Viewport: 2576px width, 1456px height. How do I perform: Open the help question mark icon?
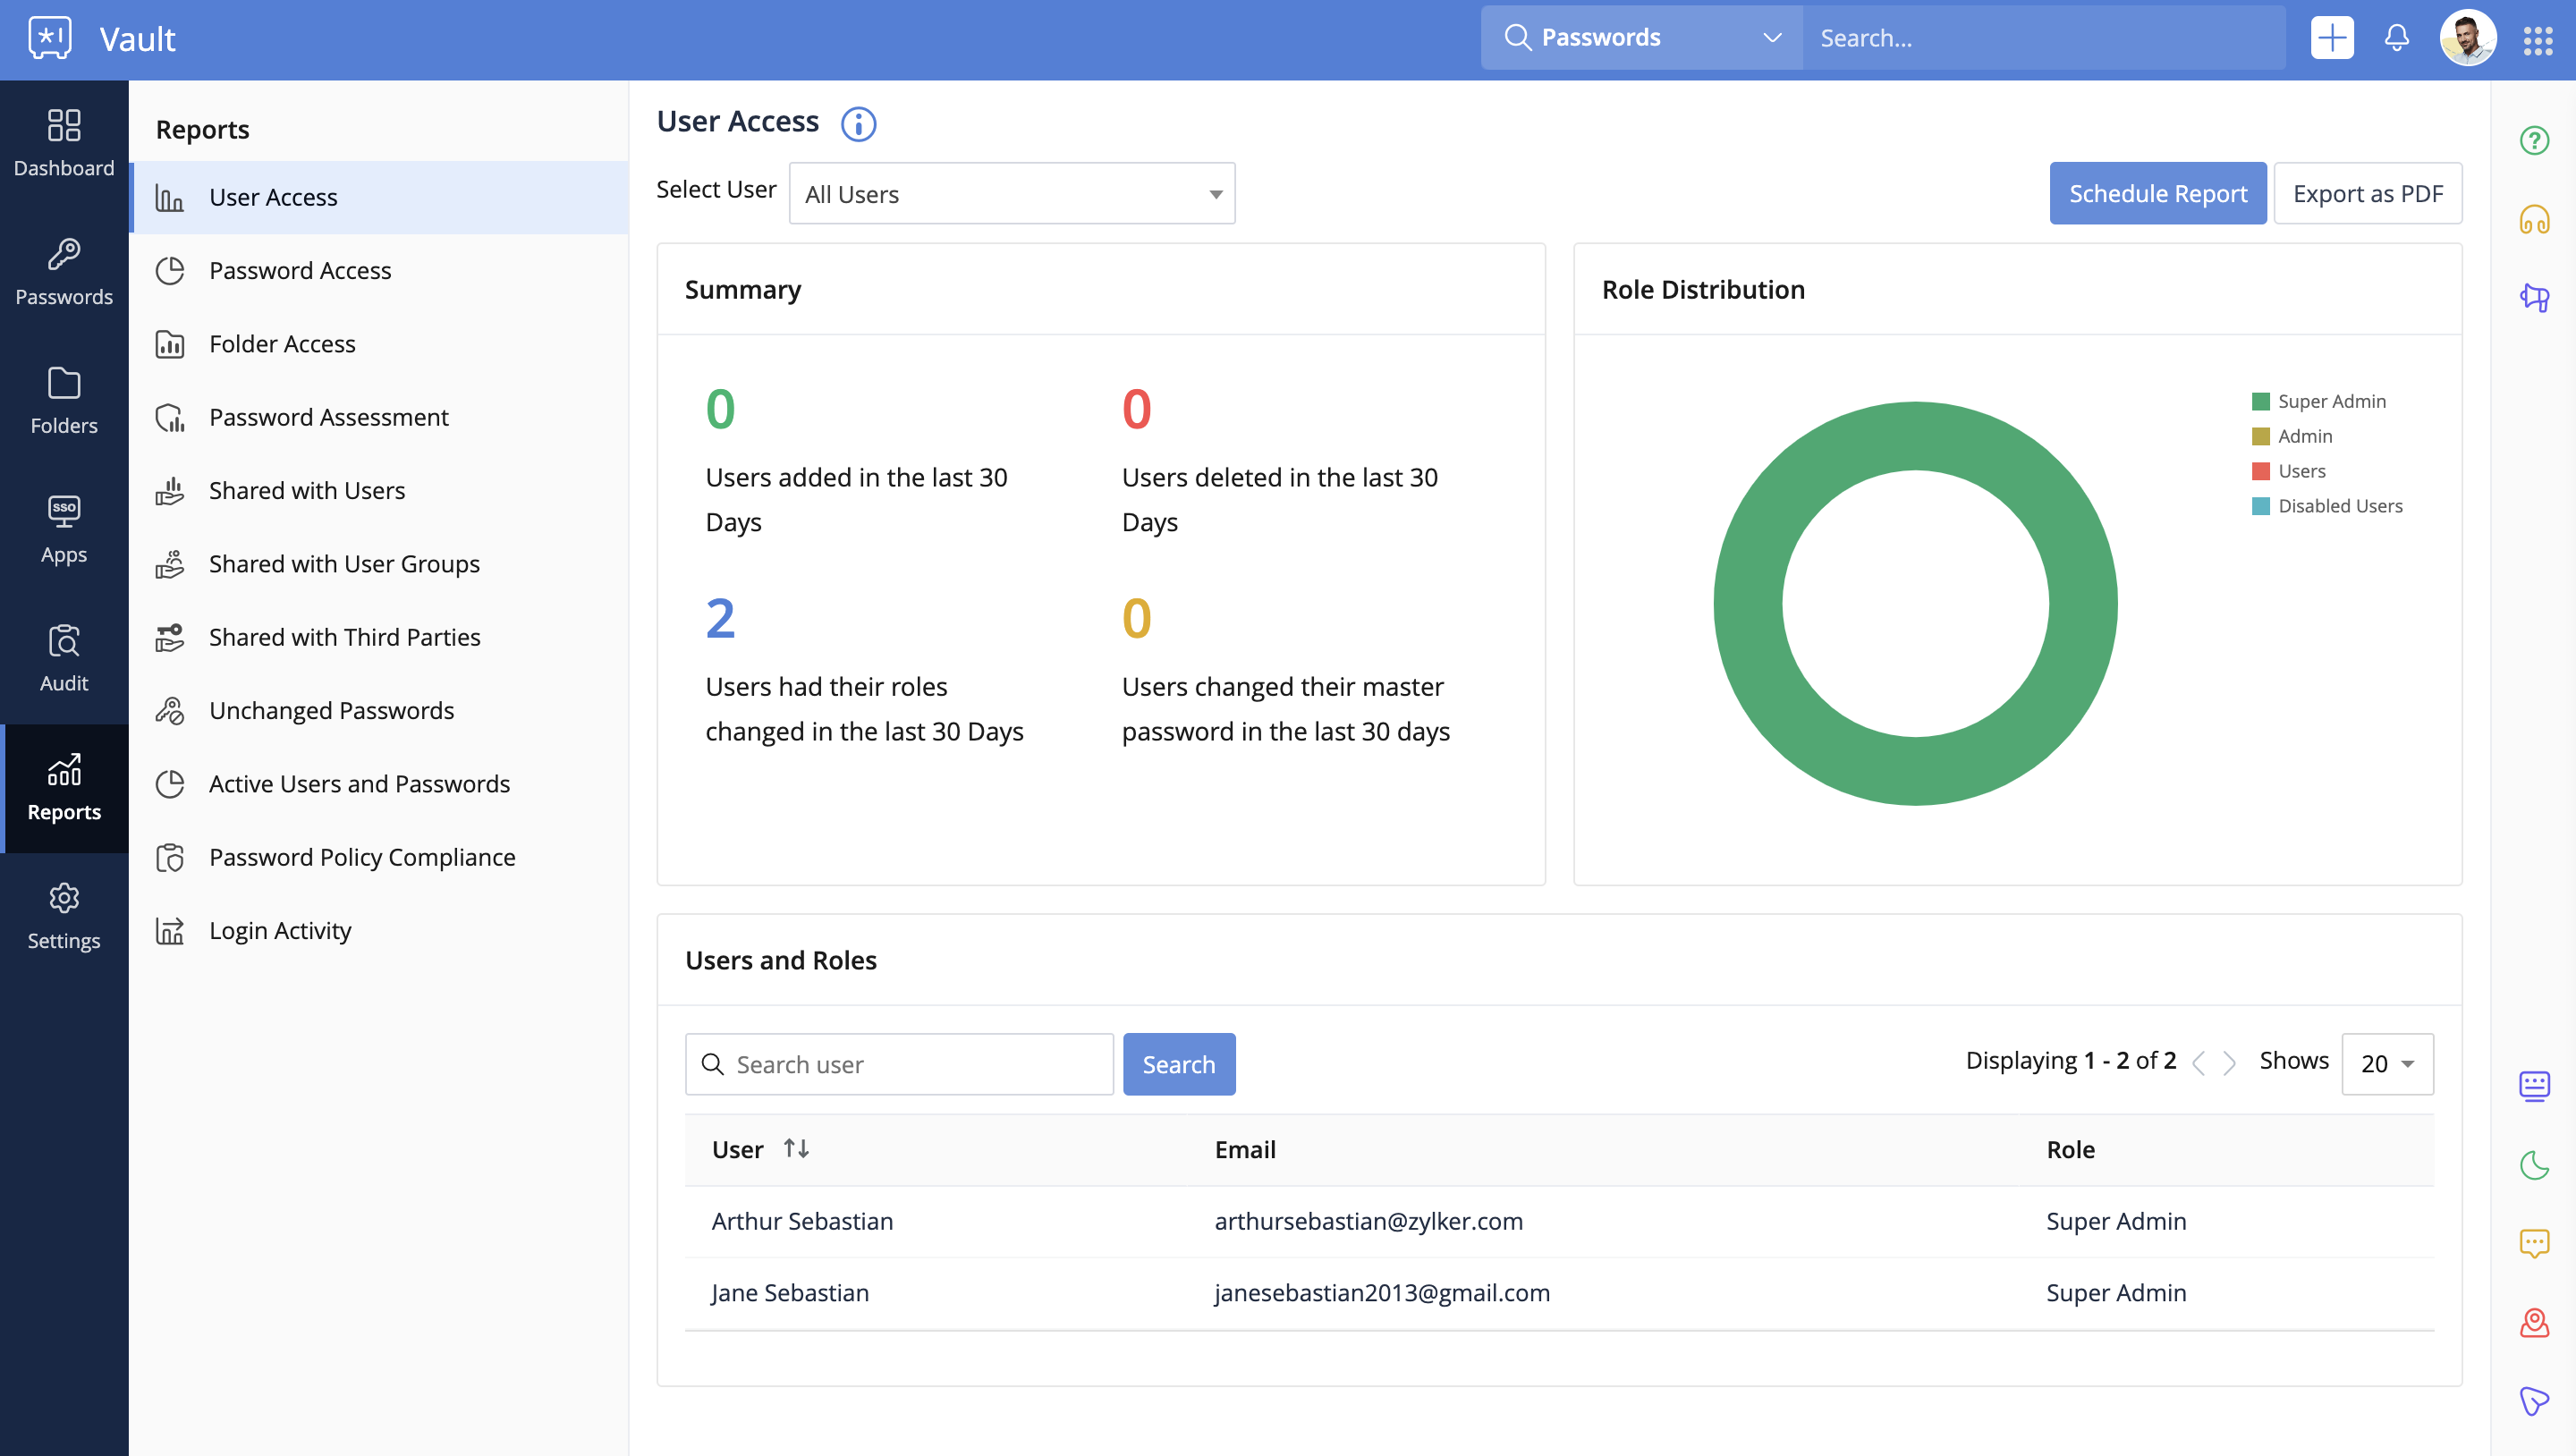(x=2534, y=140)
